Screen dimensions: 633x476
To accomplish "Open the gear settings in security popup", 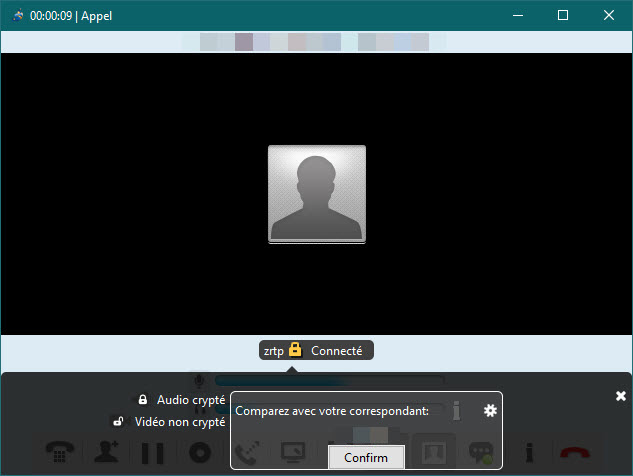I will [x=490, y=411].
